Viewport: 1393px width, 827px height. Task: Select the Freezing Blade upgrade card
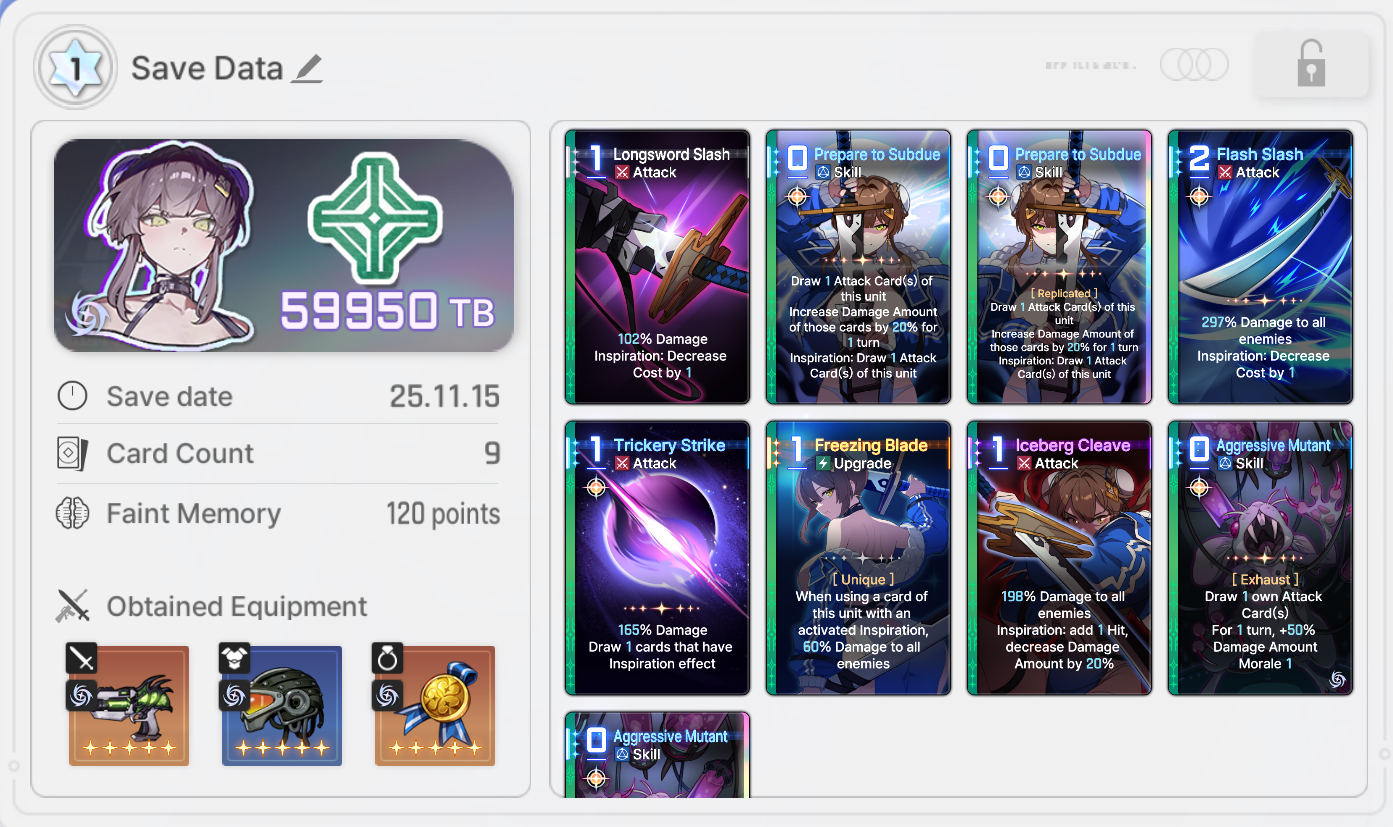coord(858,558)
